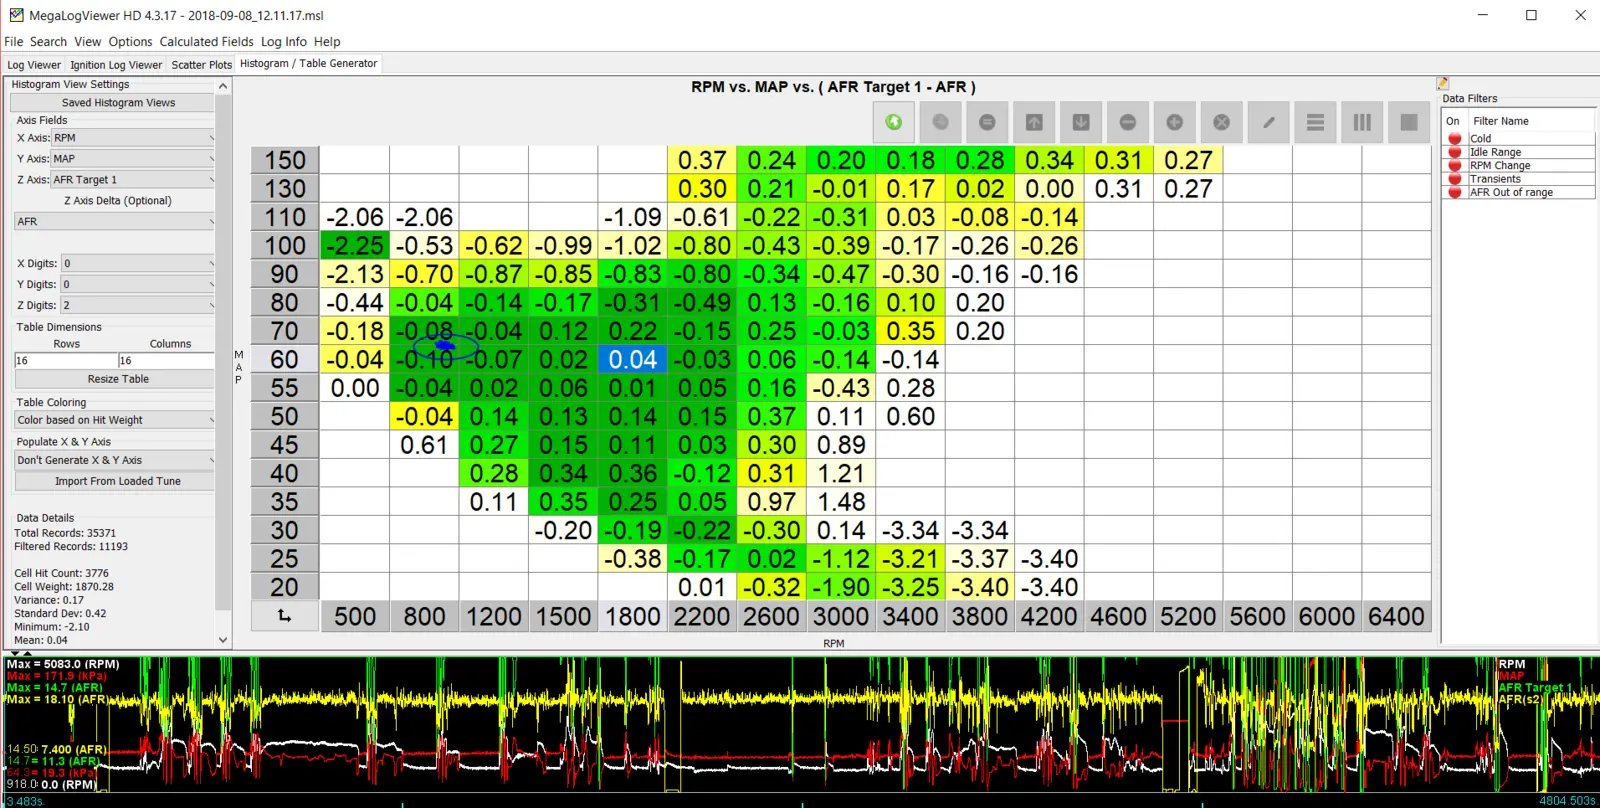The width and height of the screenshot is (1600, 808).
Task: Open the File menu
Action: click(x=13, y=42)
